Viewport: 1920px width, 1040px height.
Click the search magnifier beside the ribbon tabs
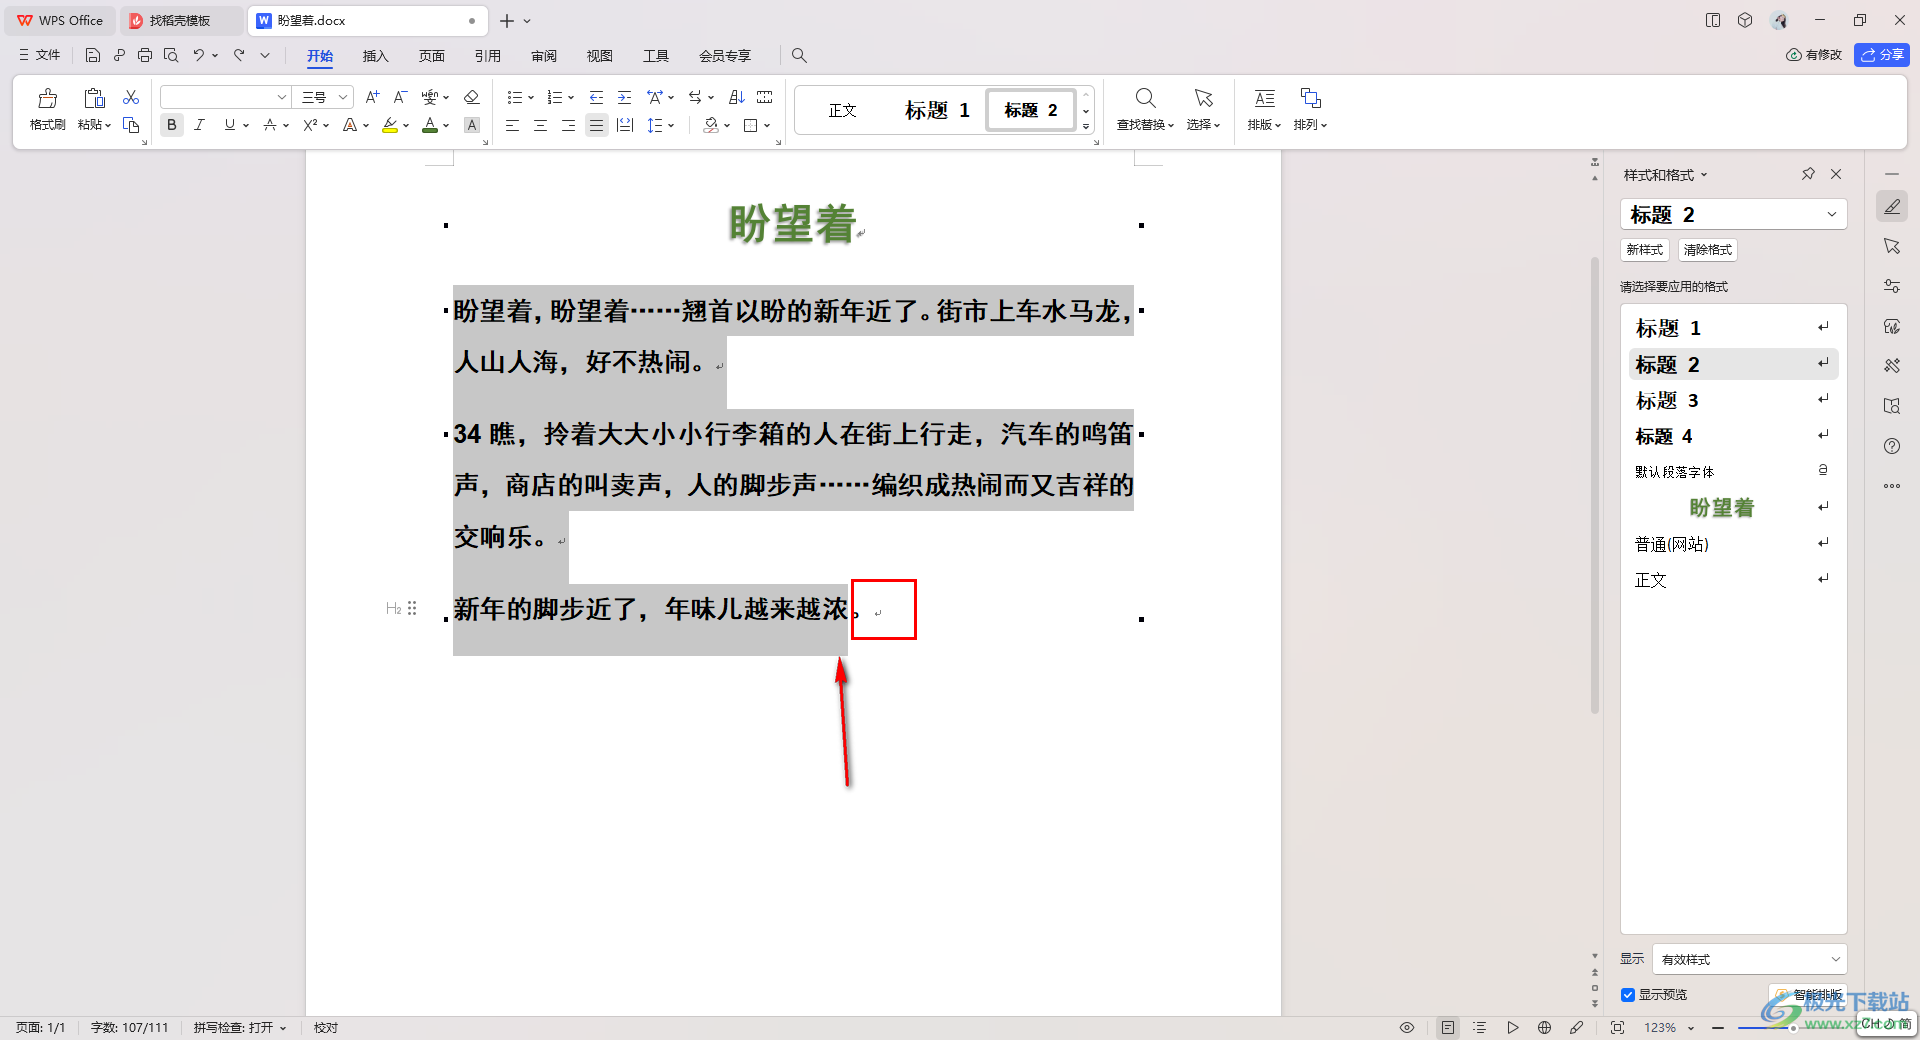pos(799,56)
